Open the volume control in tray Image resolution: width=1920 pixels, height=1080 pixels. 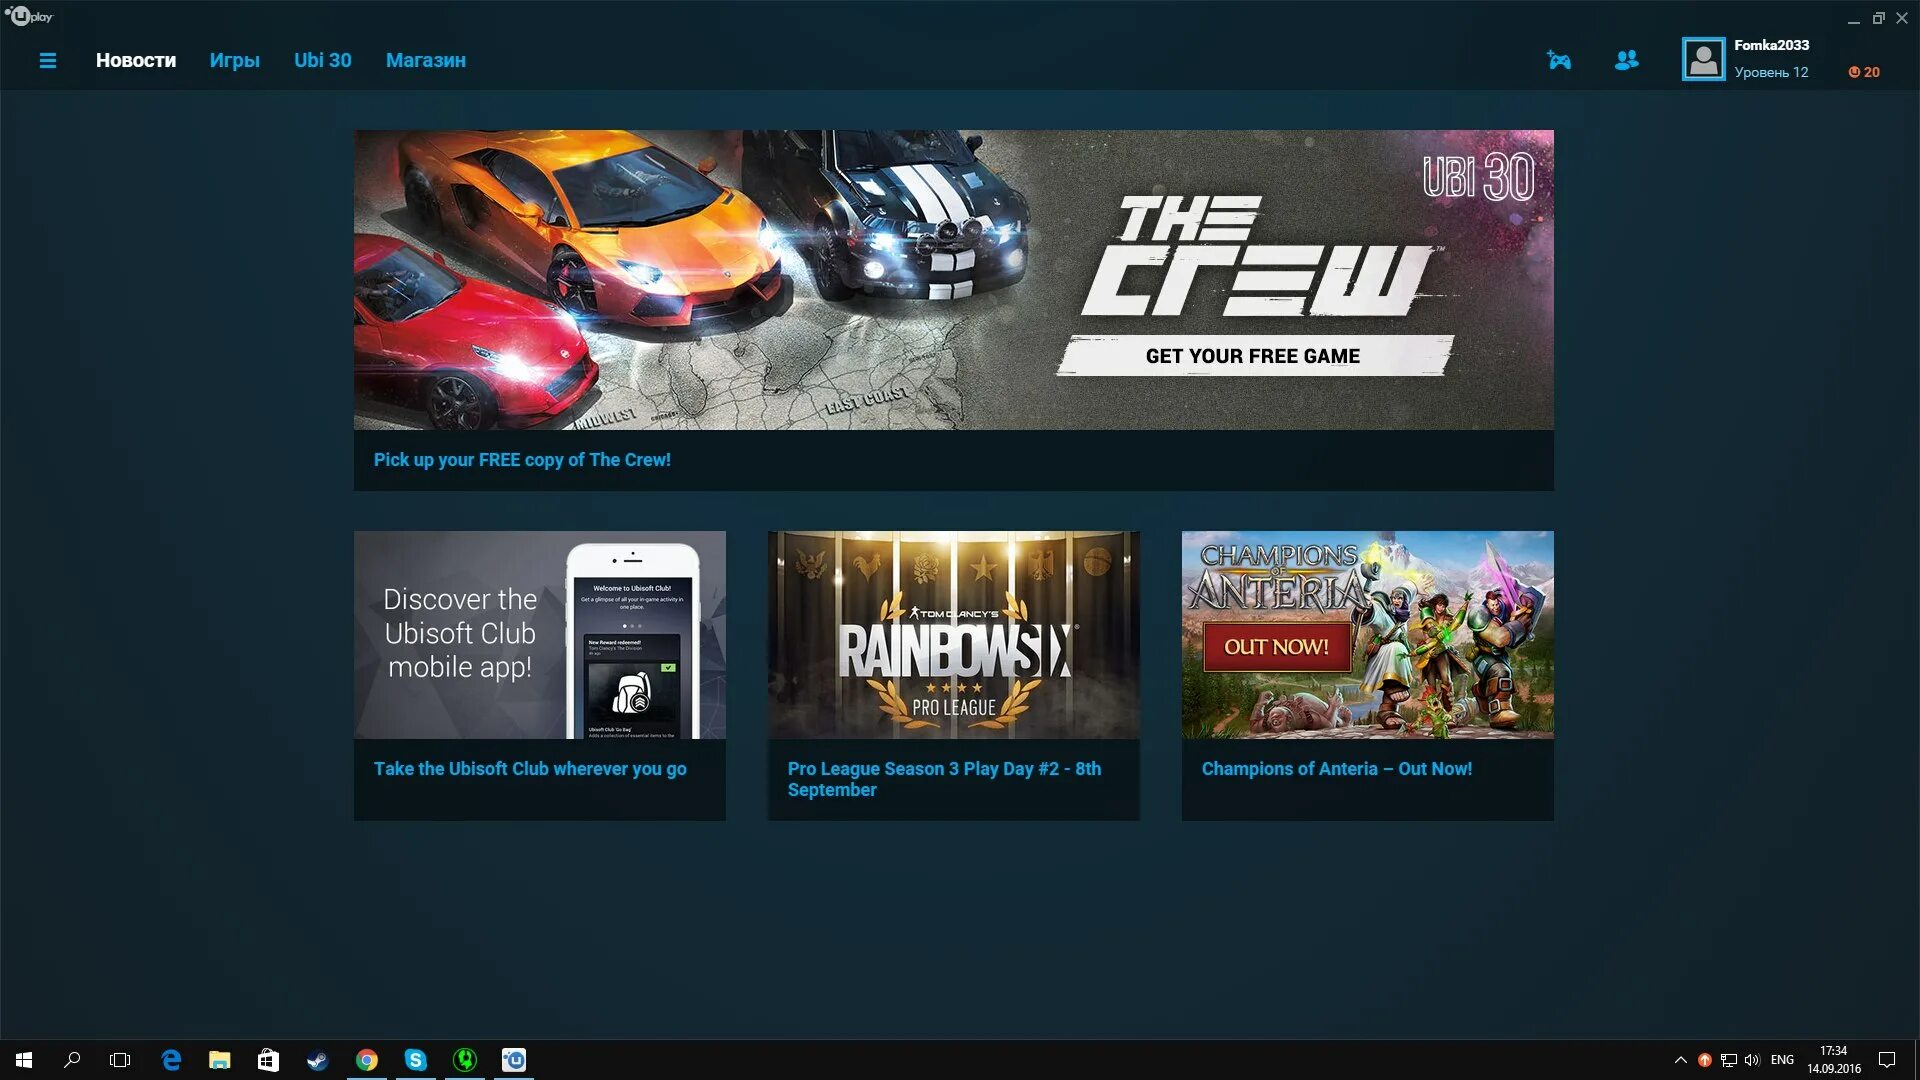tap(1752, 1060)
